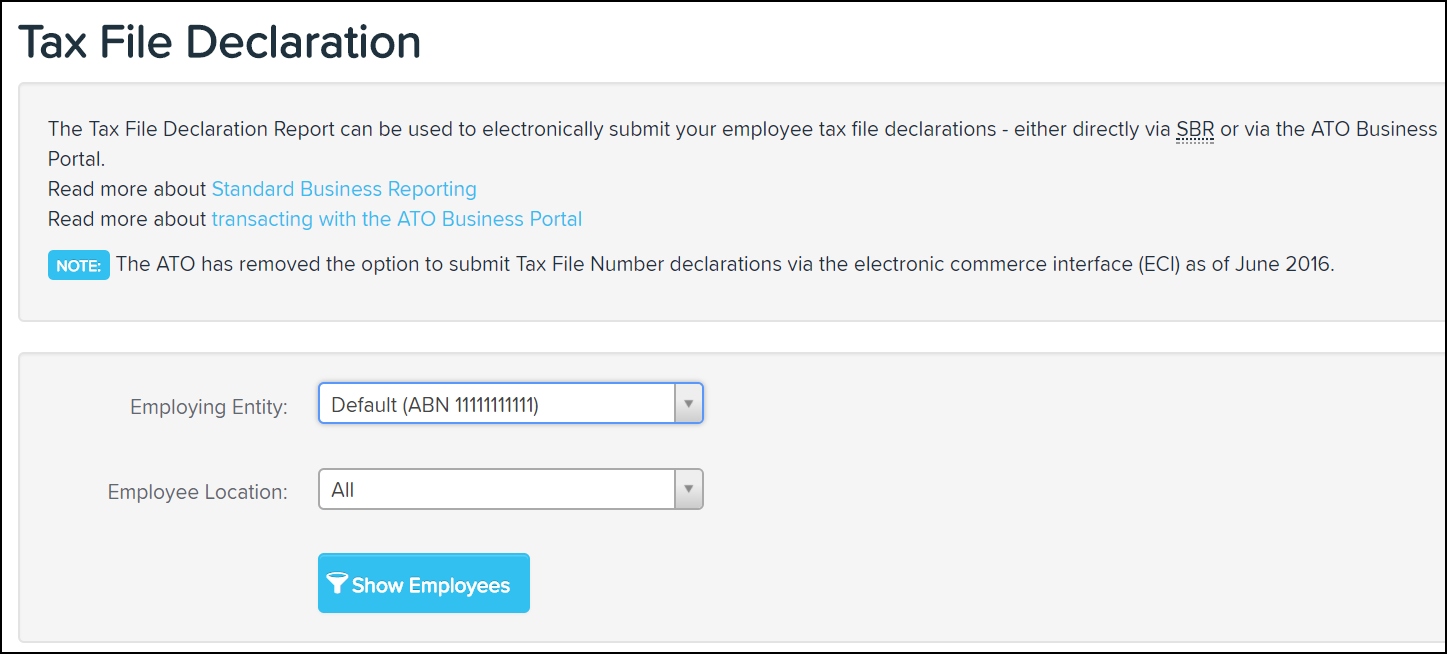Click the funnel filter icon on Show Employees

[338, 584]
